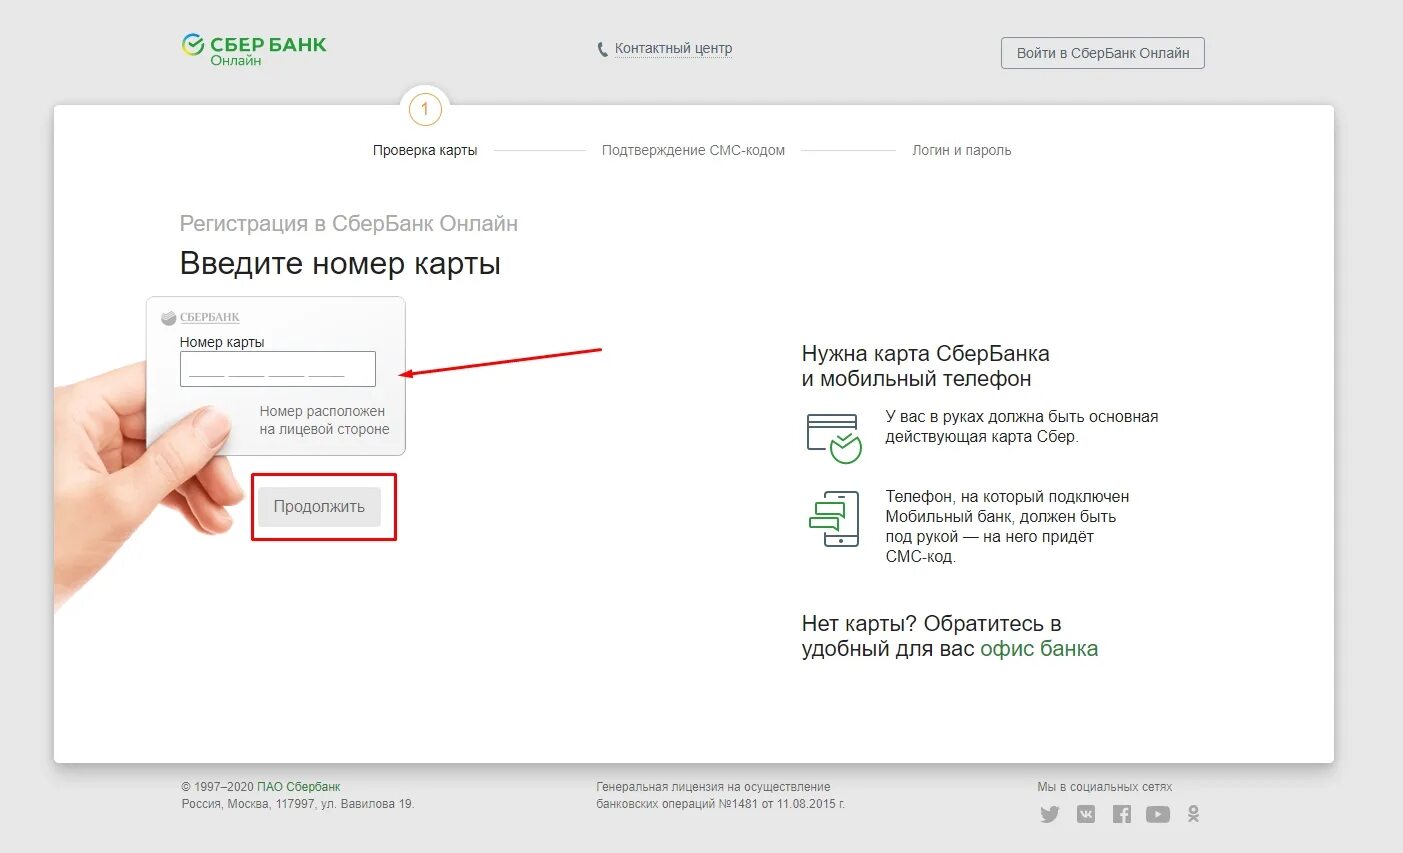This screenshot has height=853, width=1403.
Task: Click the small Сбербанк logo on card
Action: click(x=201, y=317)
